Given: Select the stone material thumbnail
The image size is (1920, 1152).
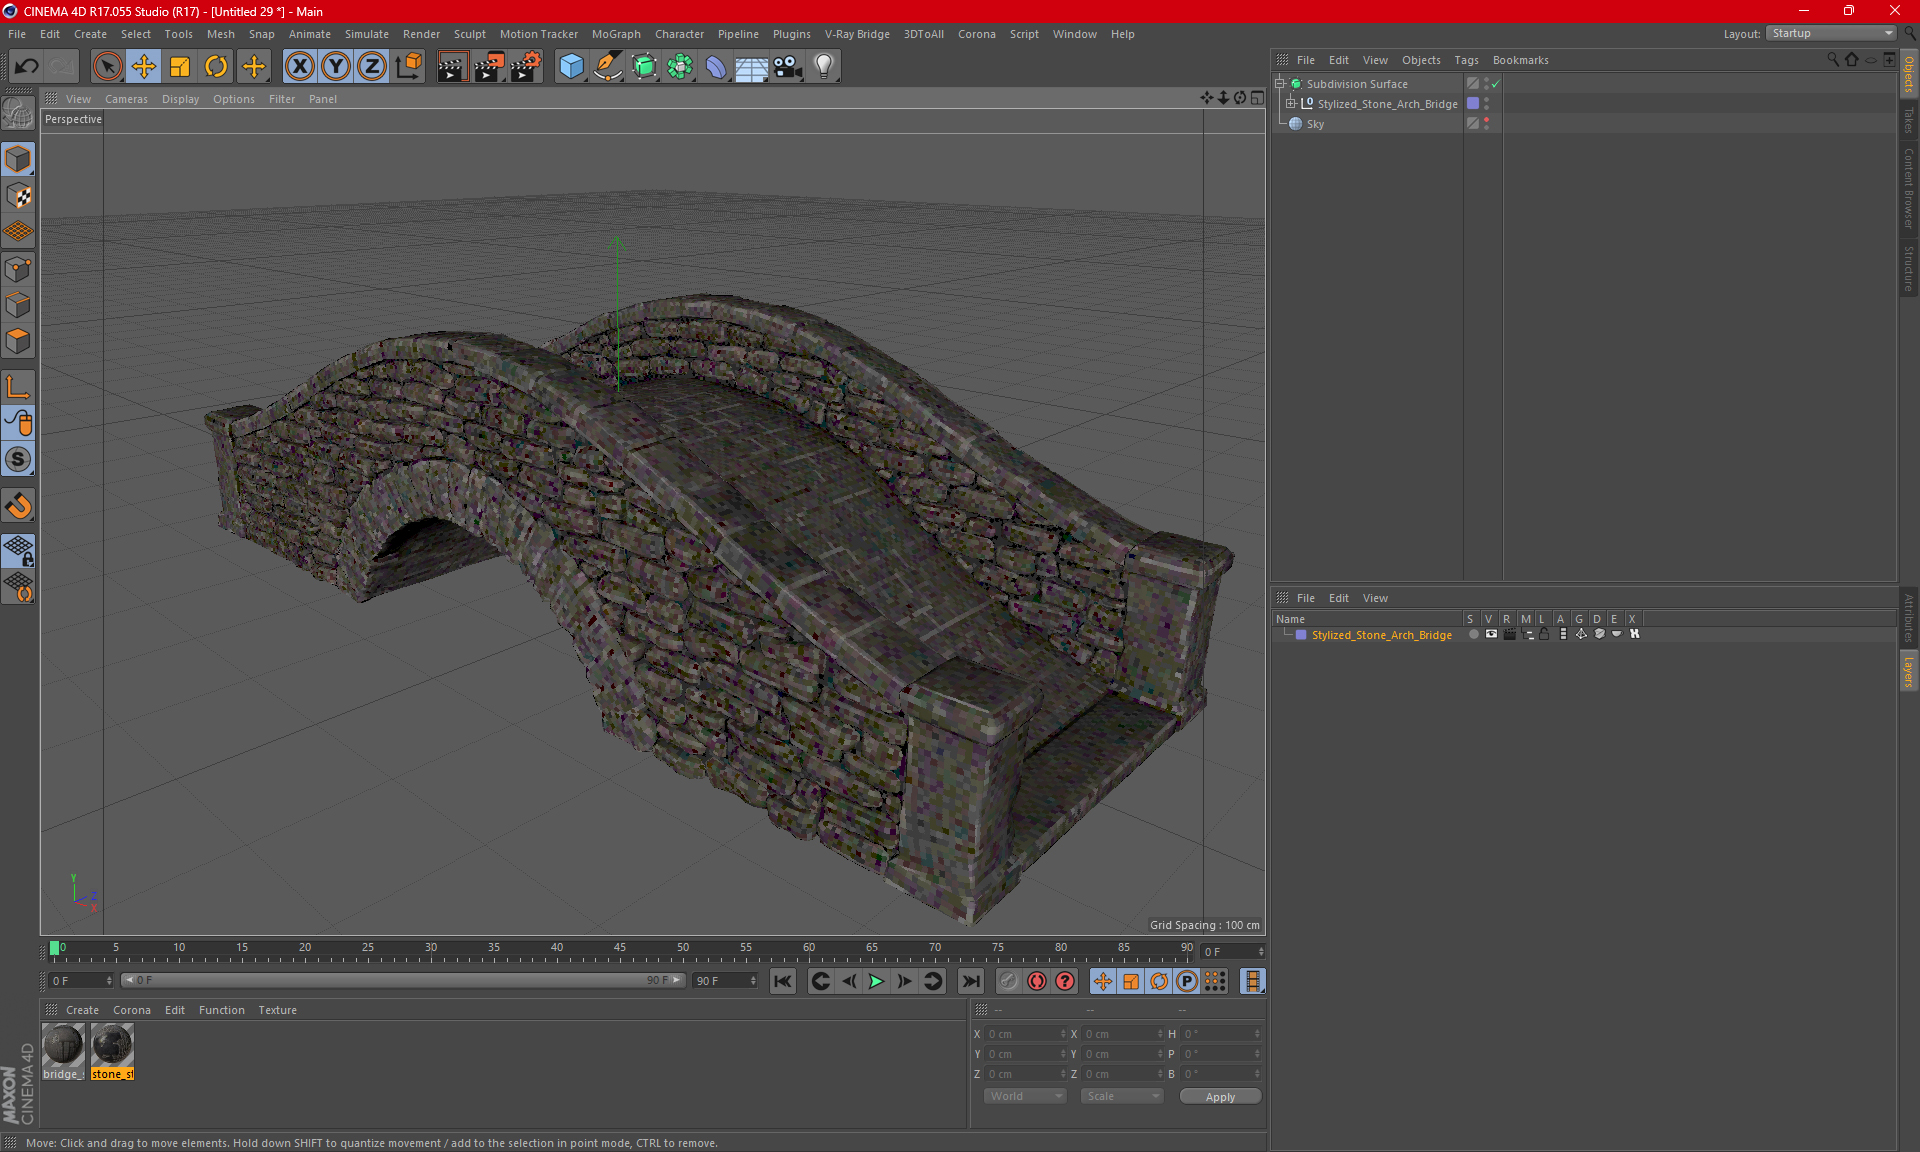Looking at the screenshot, I should click(112, 1052).
